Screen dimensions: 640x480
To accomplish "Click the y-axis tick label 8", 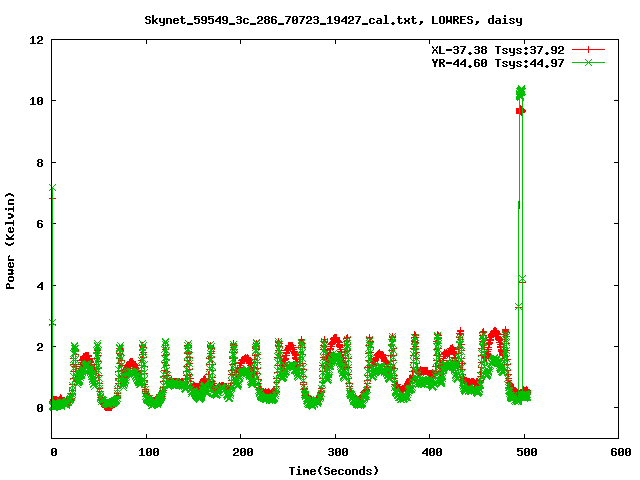I will (x=40, y=163).
